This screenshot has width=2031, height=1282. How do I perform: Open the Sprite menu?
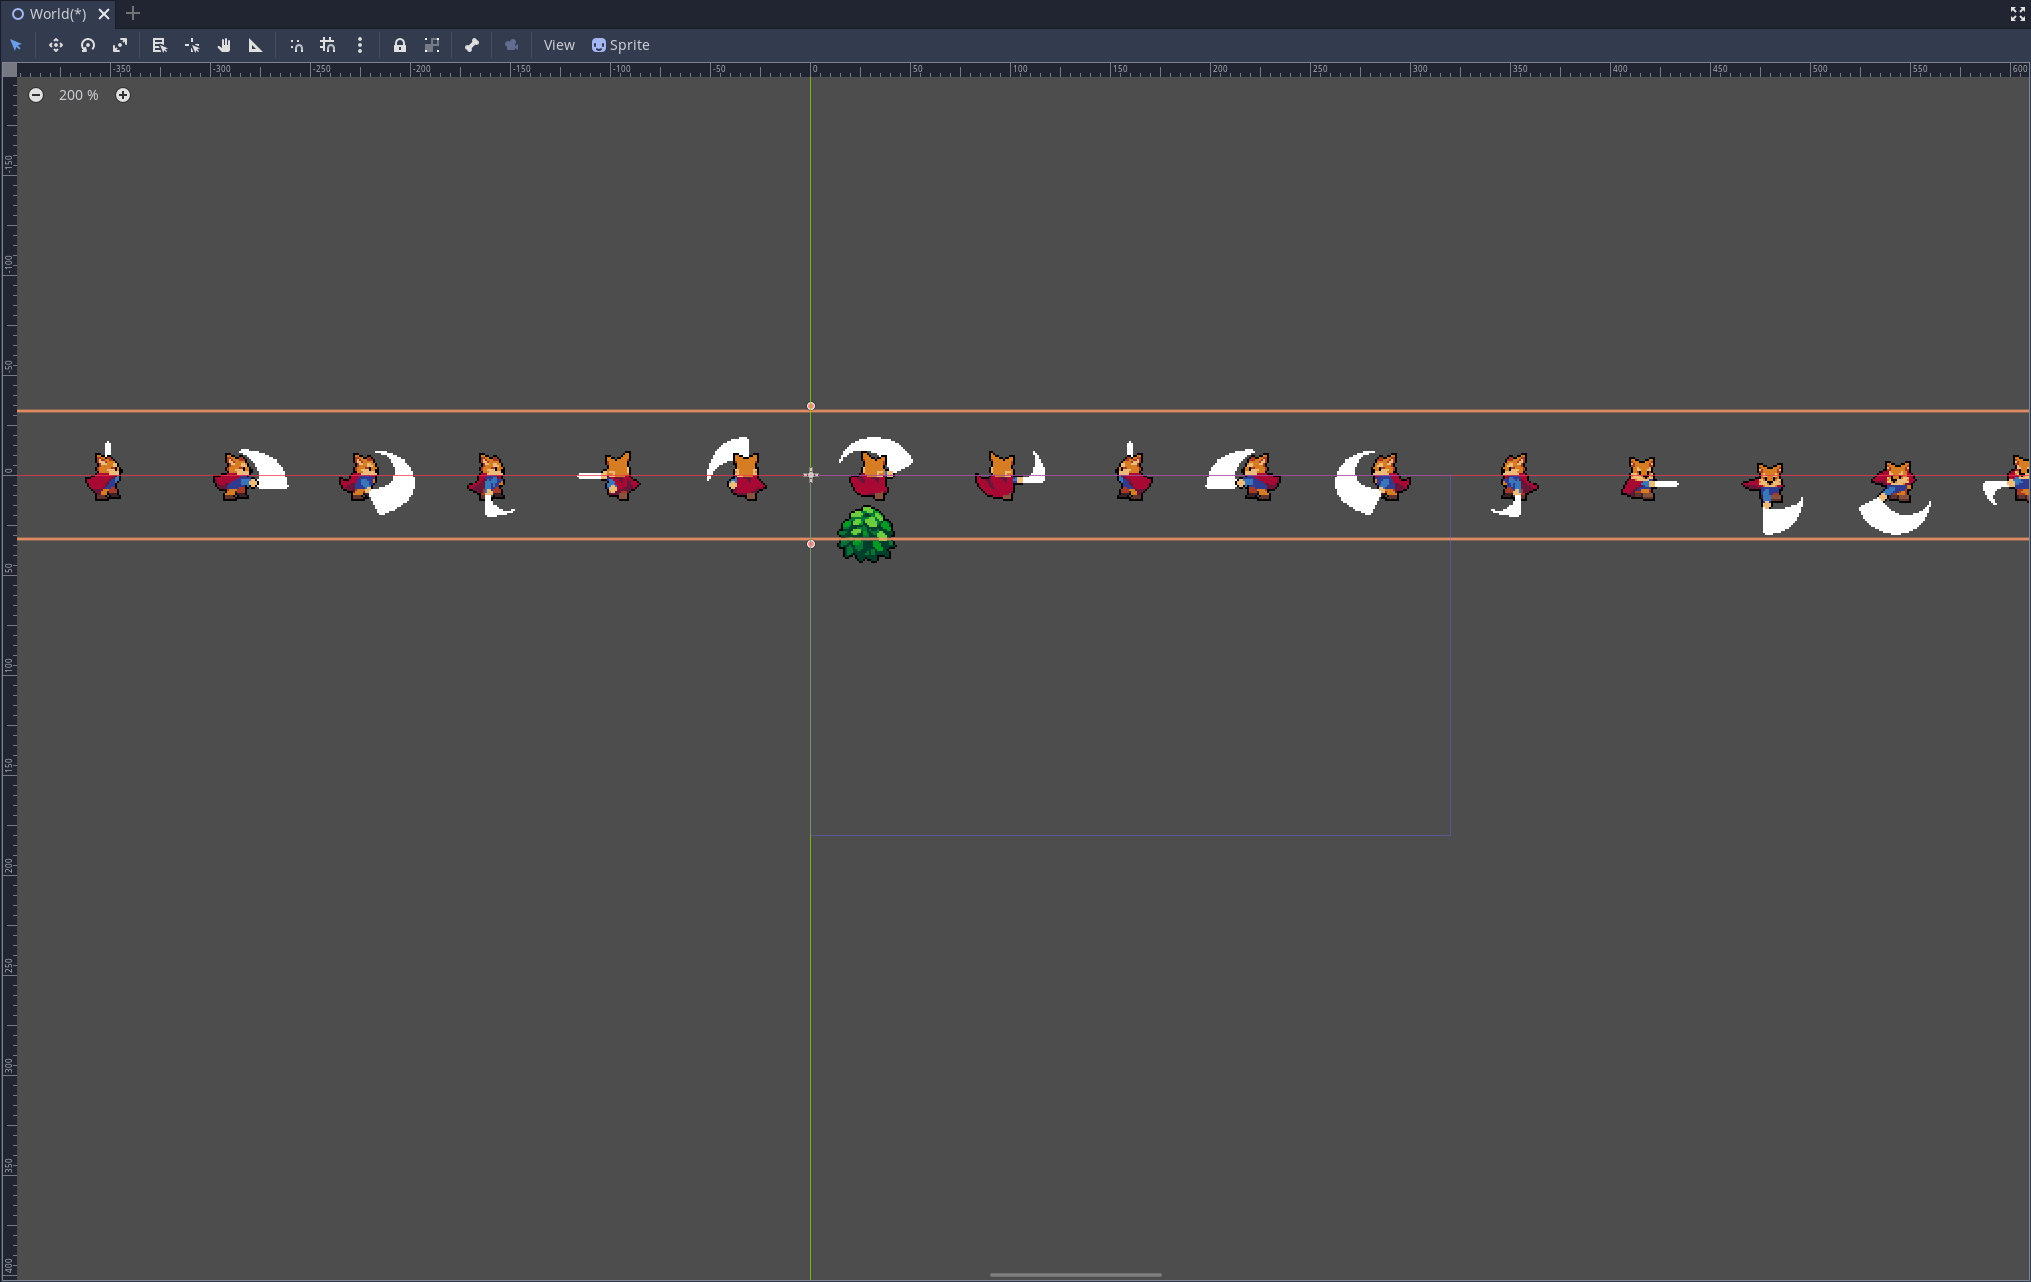click(621, 45)
